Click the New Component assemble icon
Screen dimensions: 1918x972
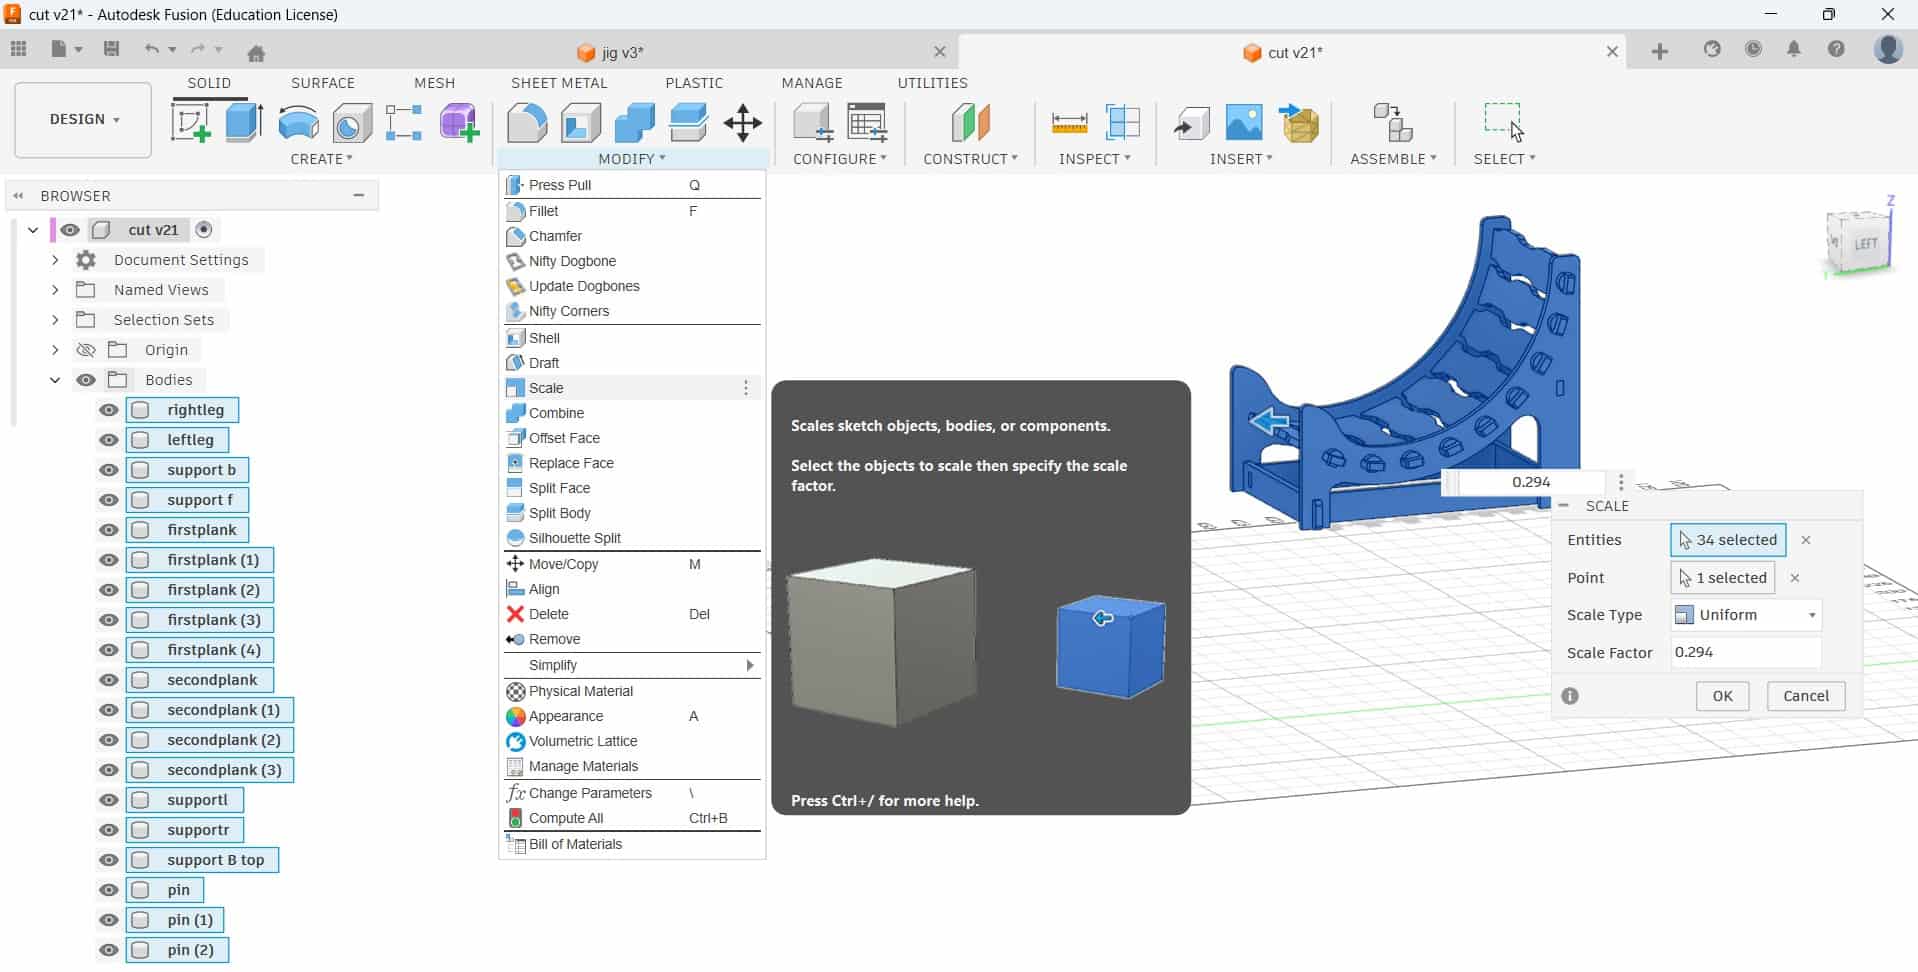pos(1392,123)
